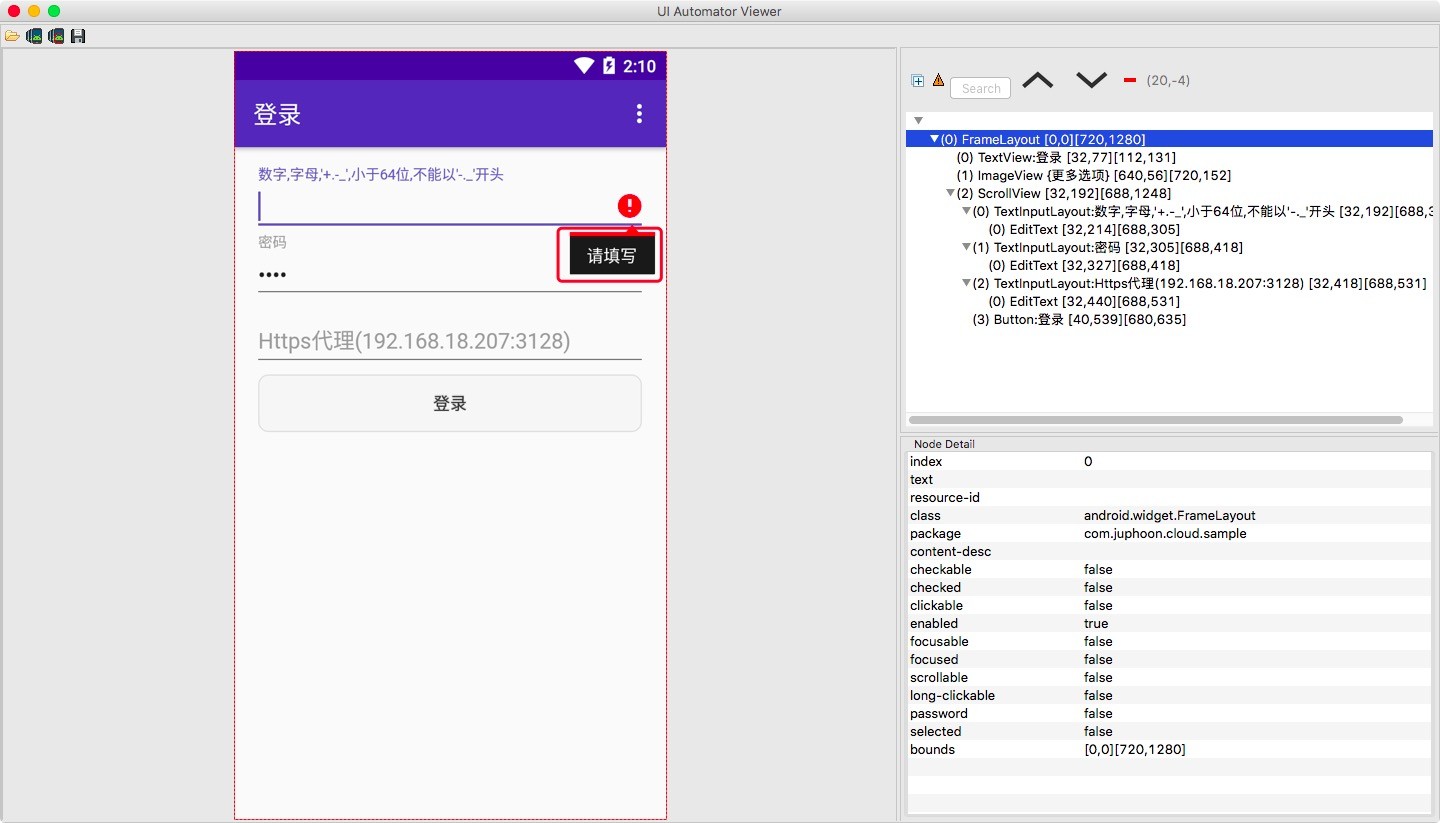Capture a compressed hierarchy with the second Android icon
1440x823 pixels.
click(x=56, y=36)
